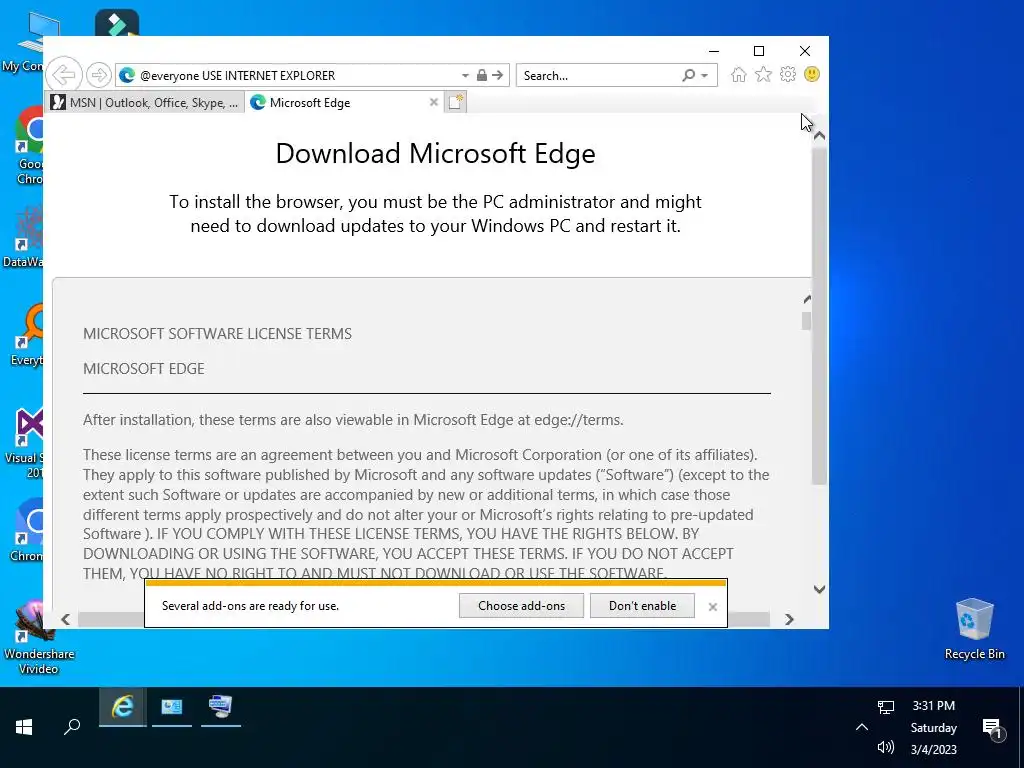Screen dimensions: 1024x768
Task: Open the address bar autocomplete dropdown arrow
Action: coord(465,76)
